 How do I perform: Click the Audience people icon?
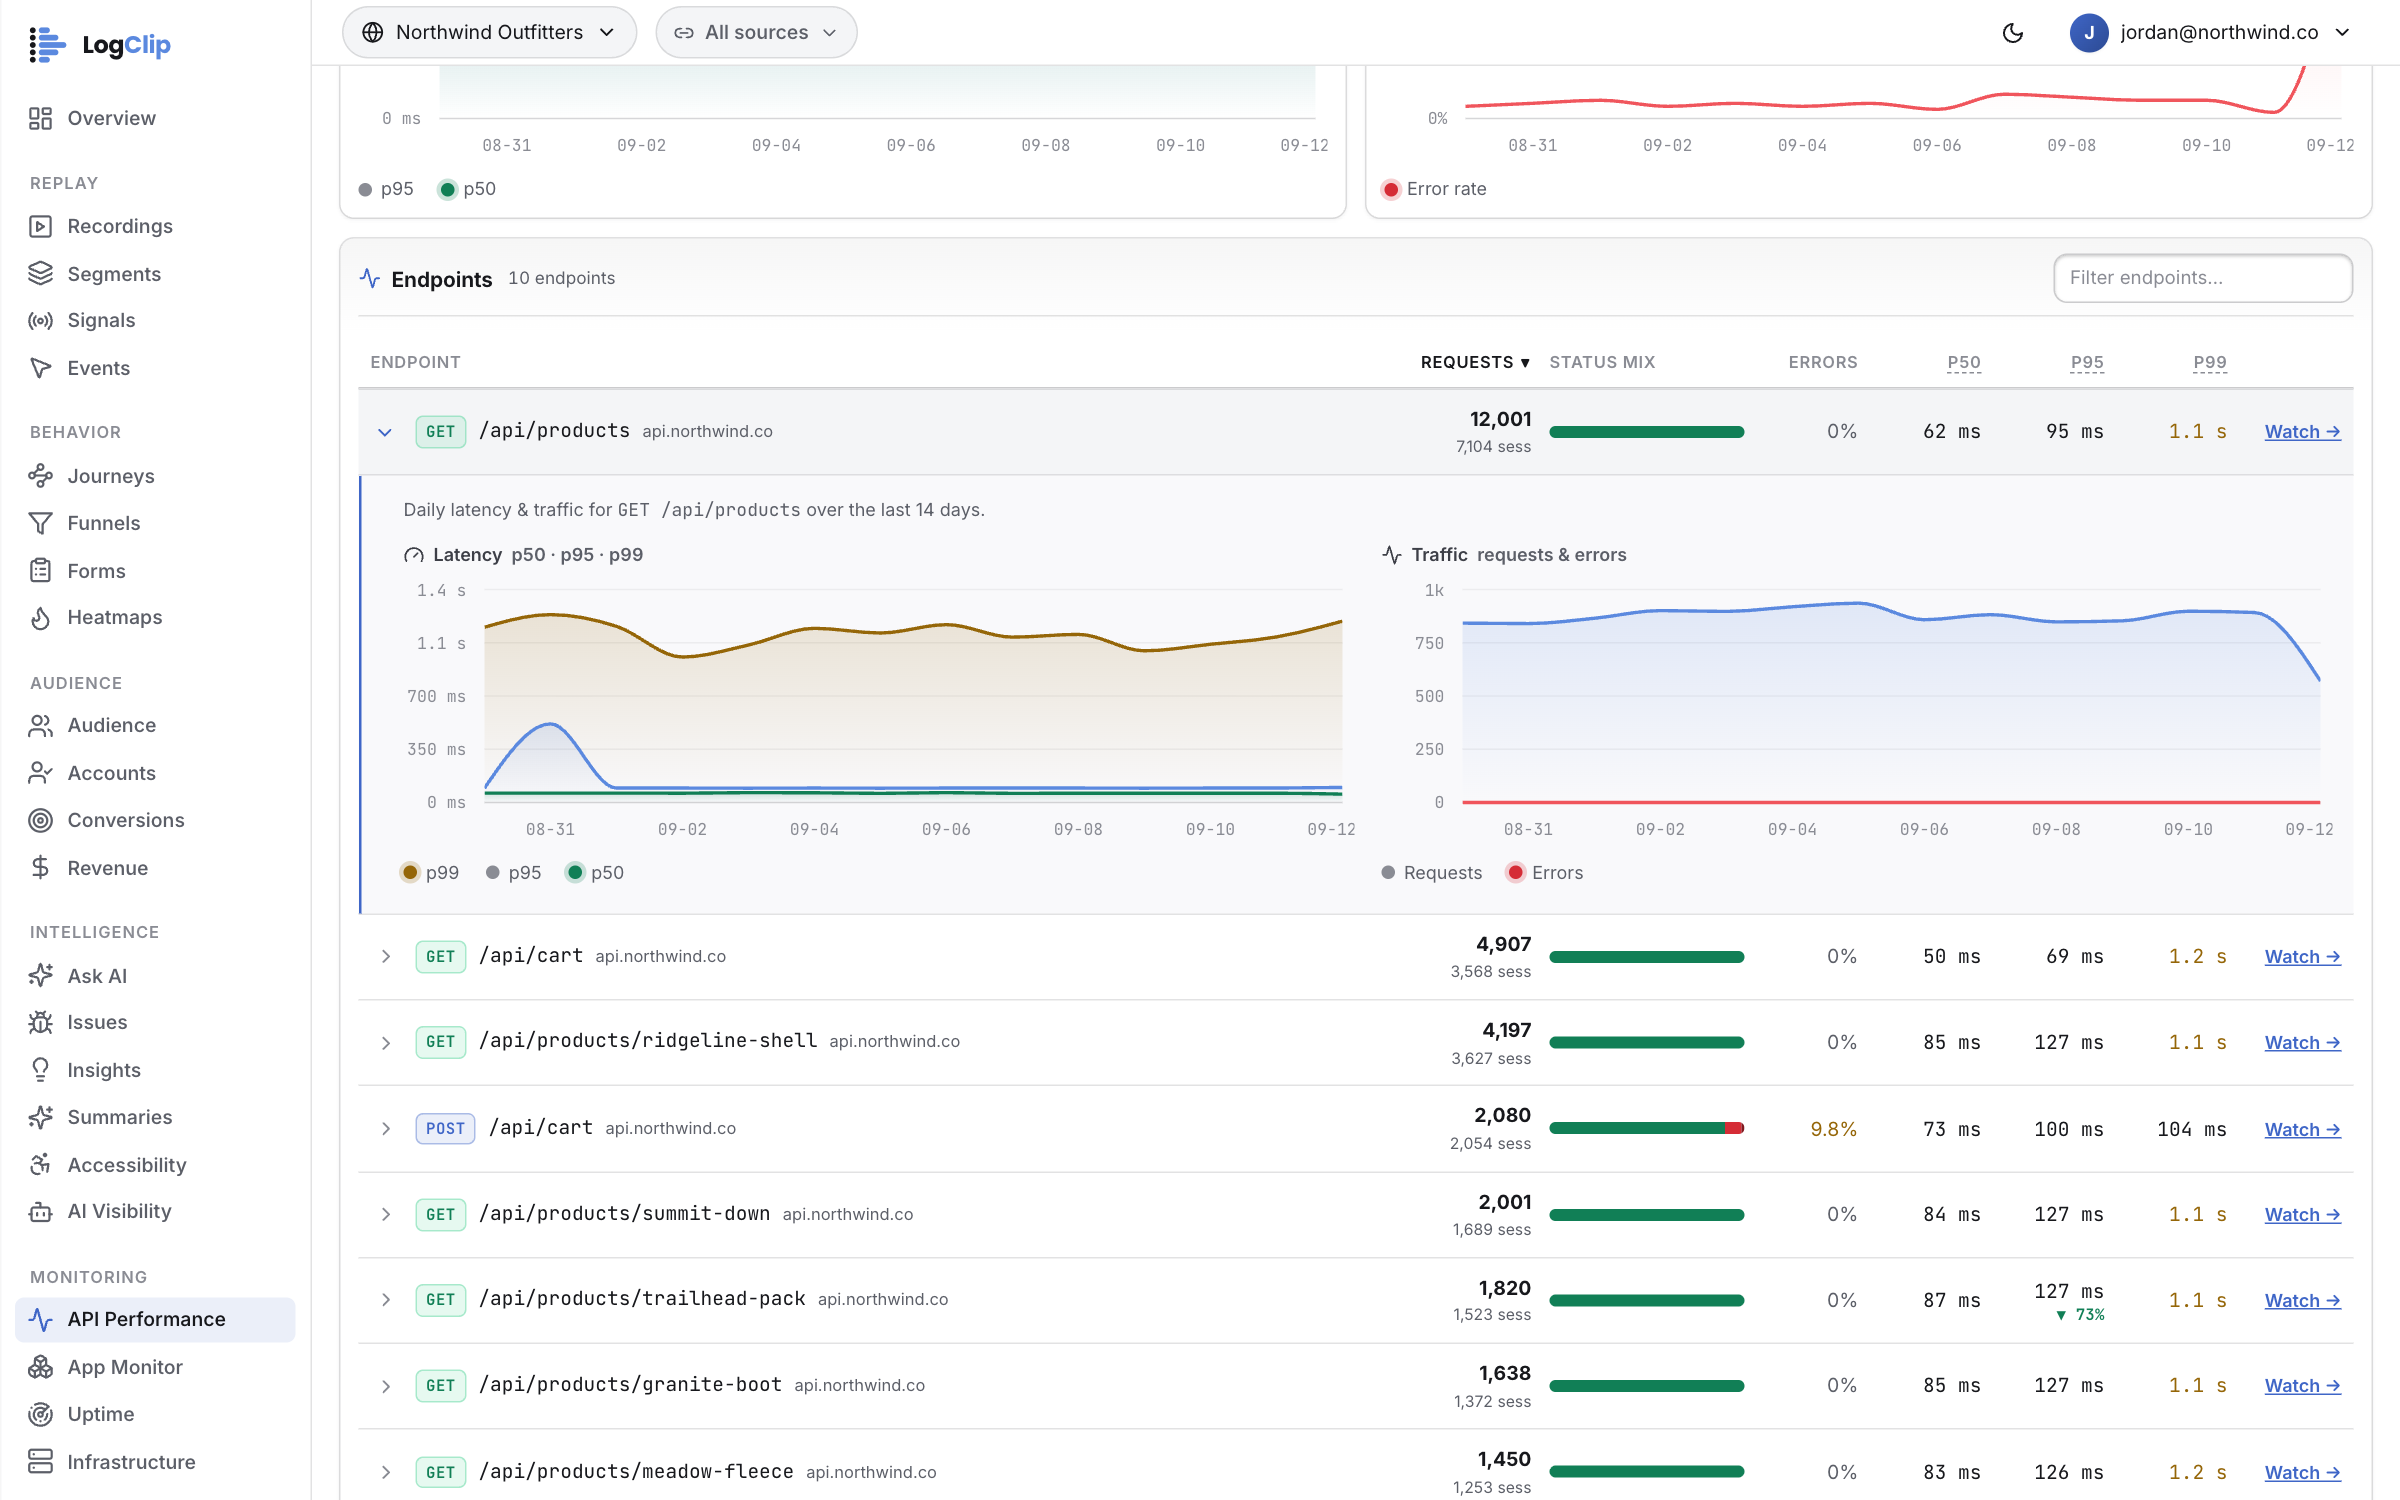[40, 725]
